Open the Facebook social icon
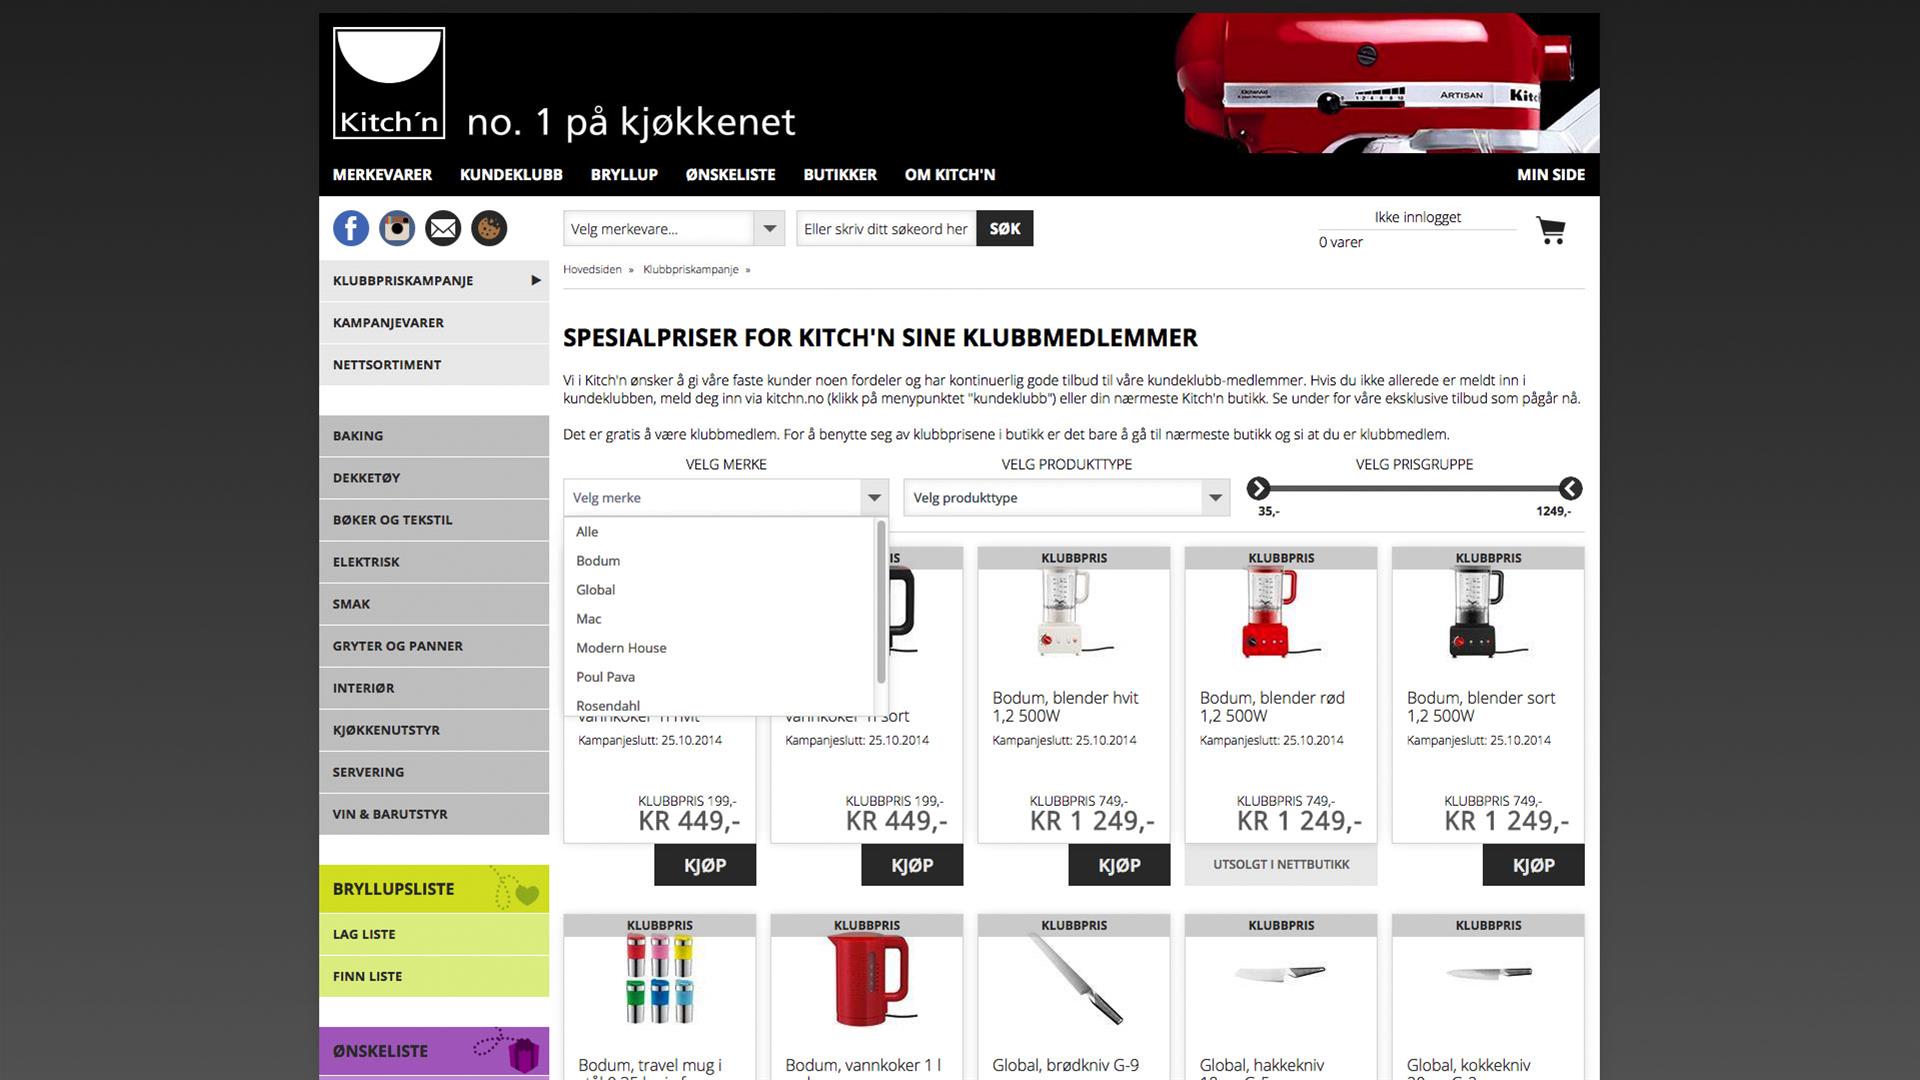This screenshot has width=1920, height=1080. tap(351, 229)
